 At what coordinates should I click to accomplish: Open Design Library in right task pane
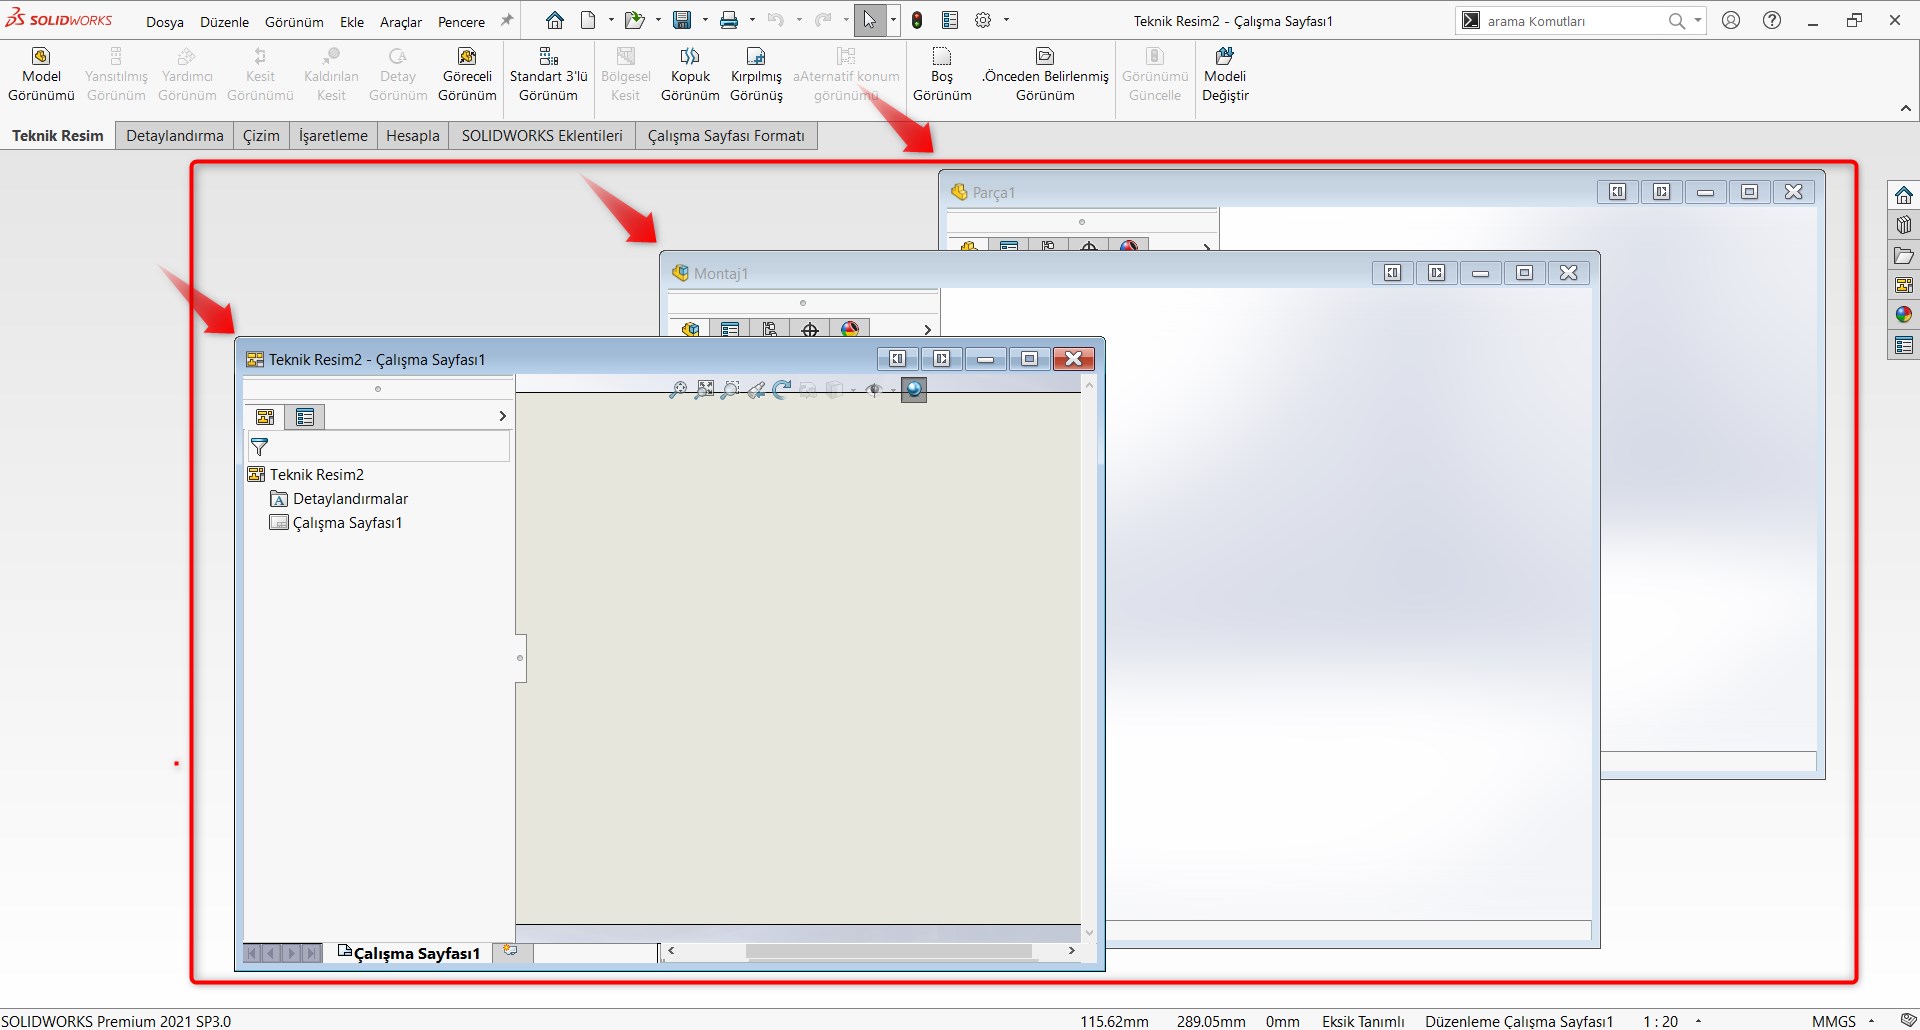1904,225
